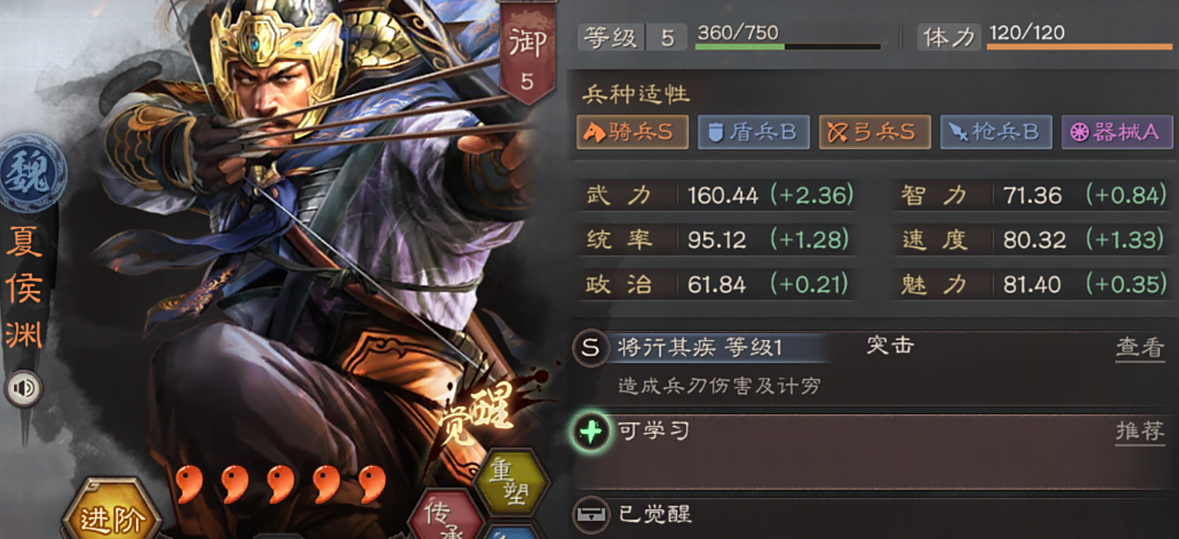This screenshot has height=539, width=1179.
Task: Open the 传承 inheritance hexagon
Action: click(x=444, y=517)
